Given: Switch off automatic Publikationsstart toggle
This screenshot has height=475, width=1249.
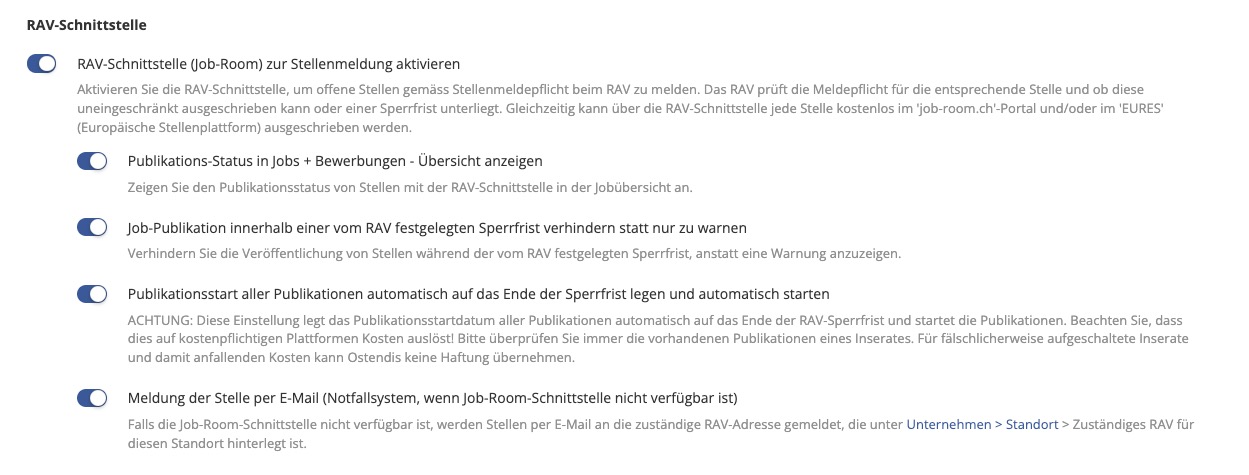Looking at the screenshot, I should 92,294.
